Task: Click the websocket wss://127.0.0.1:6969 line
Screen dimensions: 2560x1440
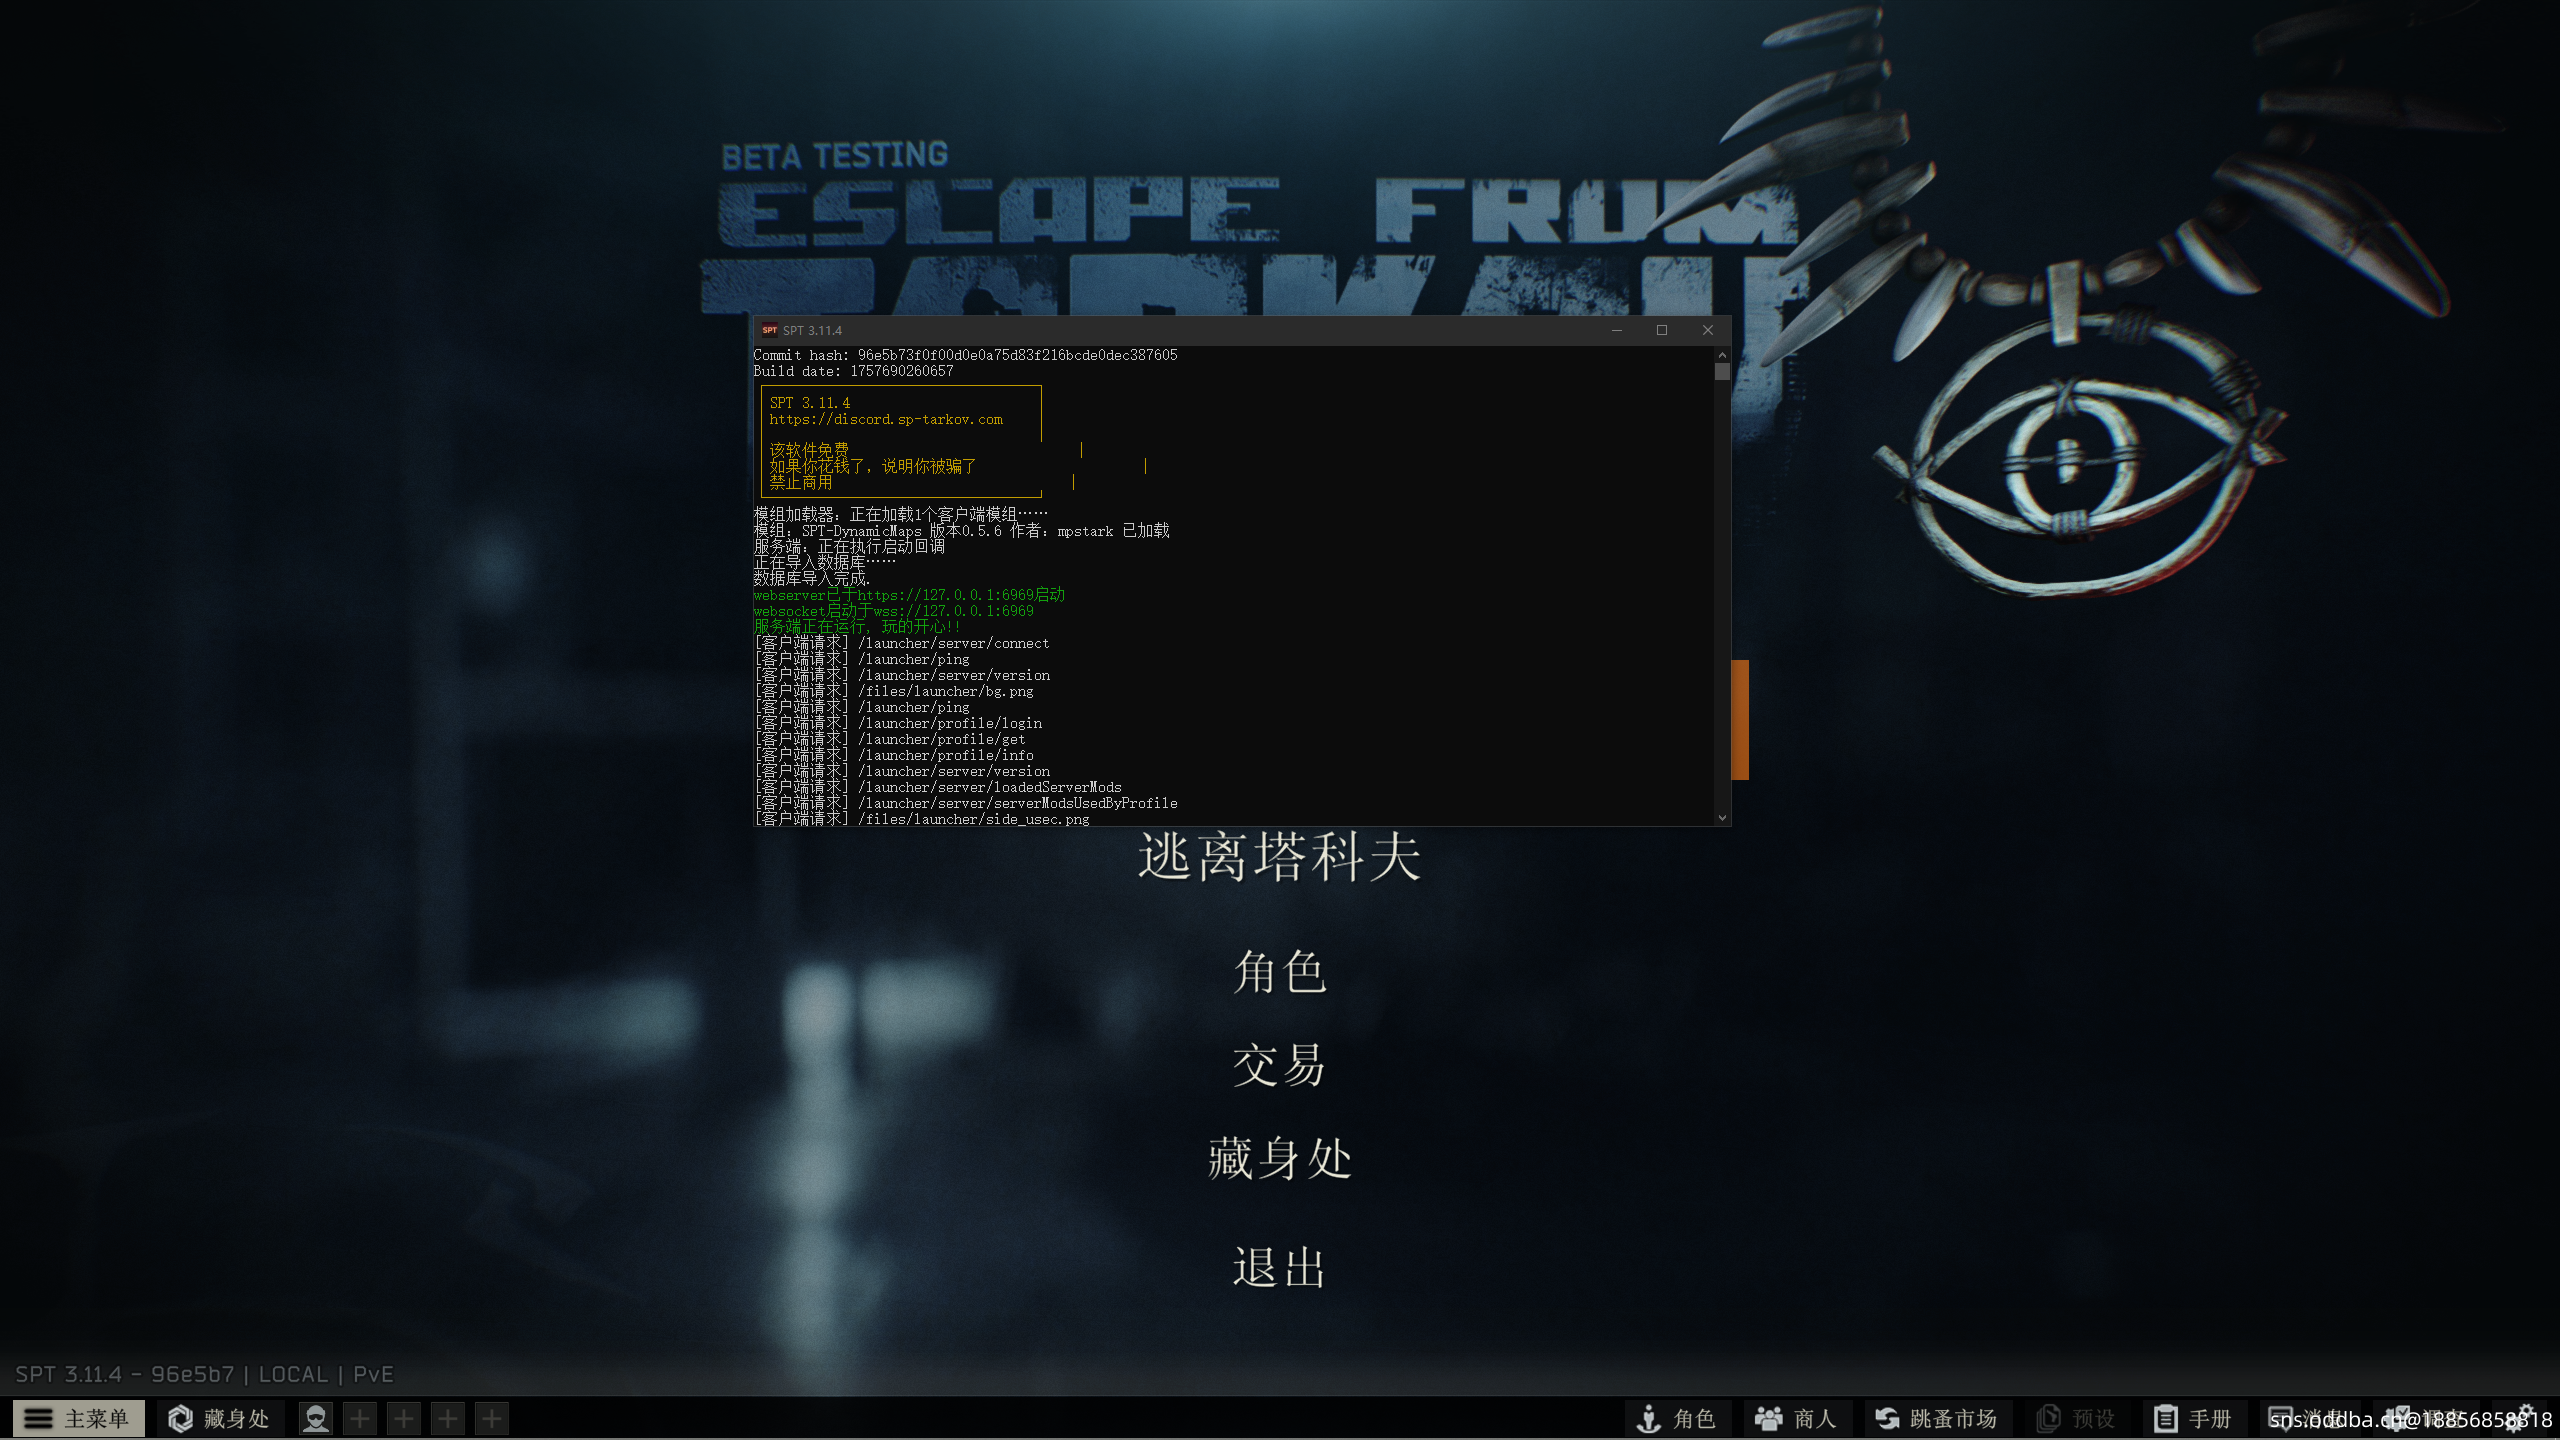Action: (x=893, y=611)
